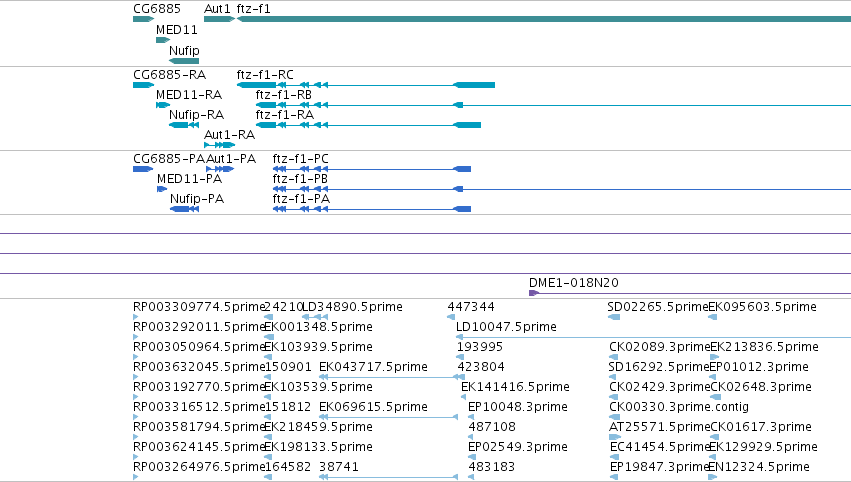The image size is (851, 482).
Task: Select the CG6885-RA transcript label
Action: [x=169, y=74]
